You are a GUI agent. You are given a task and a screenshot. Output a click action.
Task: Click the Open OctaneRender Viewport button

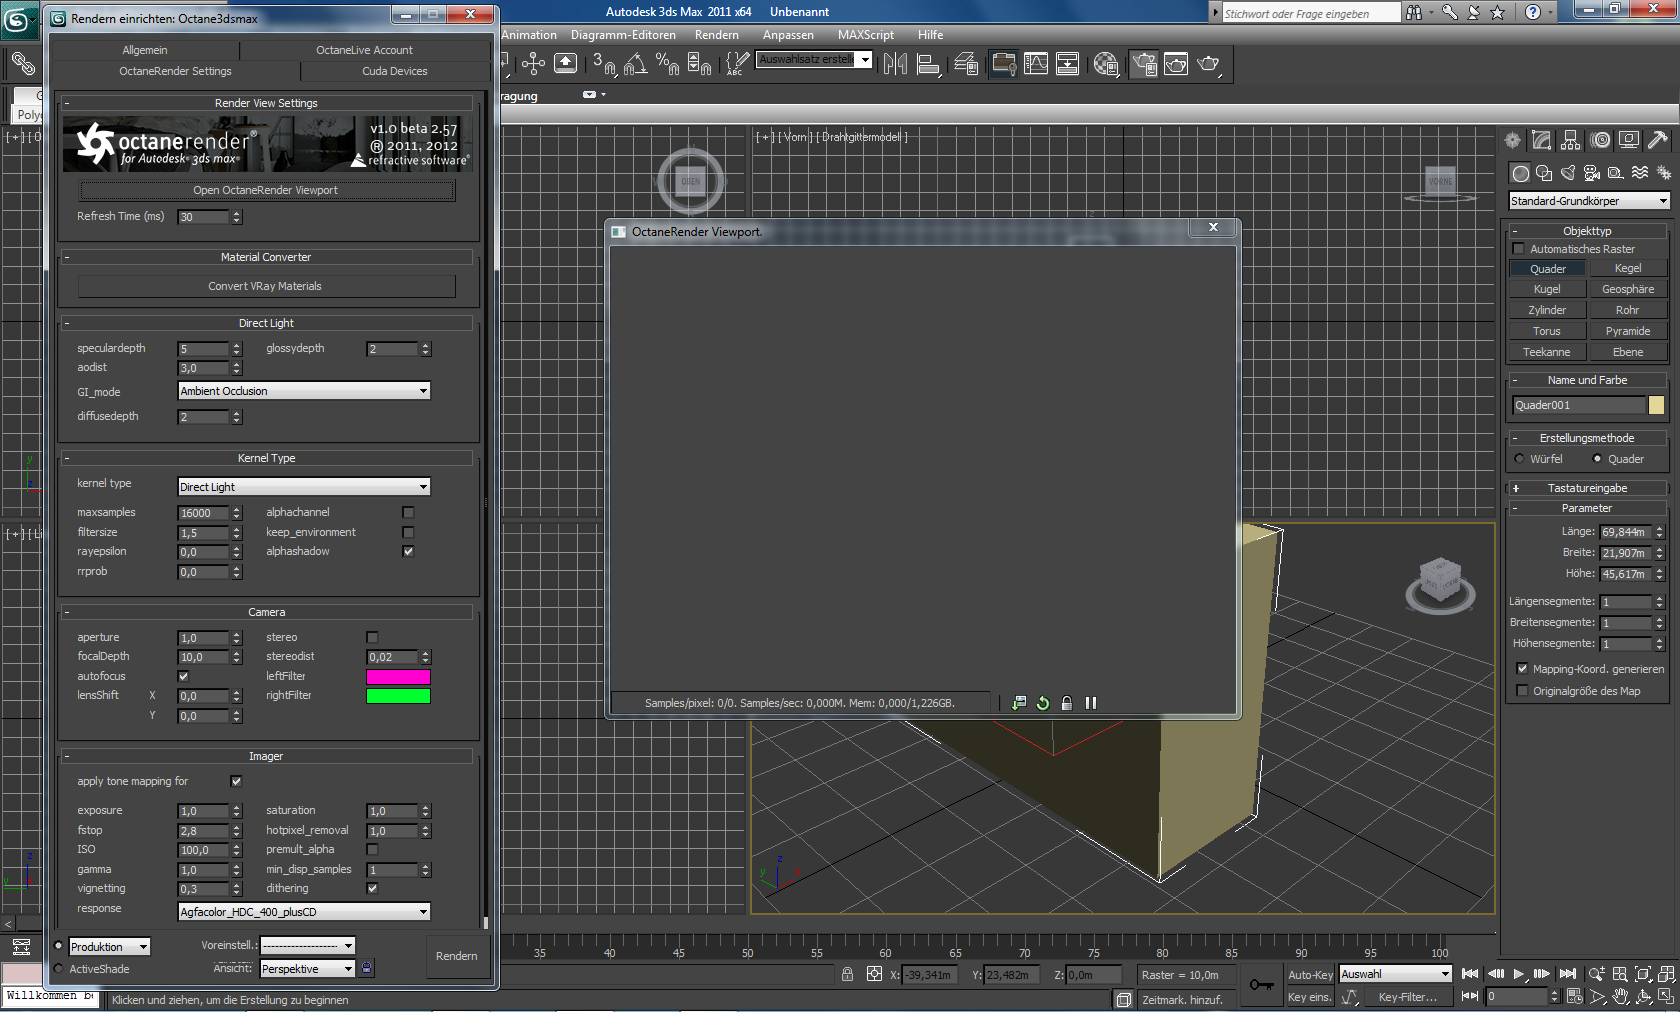[x=266, y=190]
